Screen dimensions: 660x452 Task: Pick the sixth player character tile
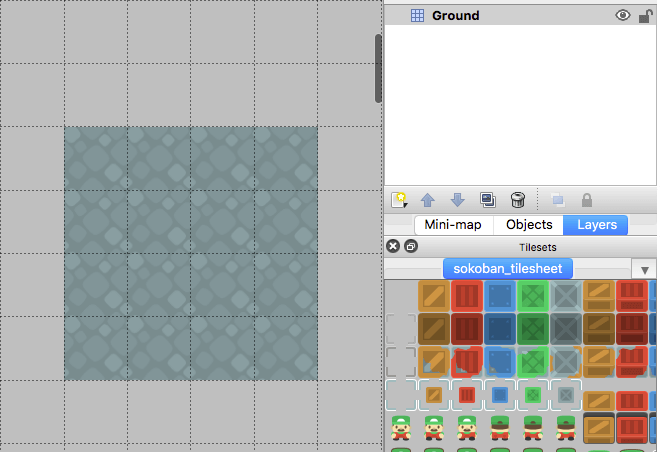566,428
